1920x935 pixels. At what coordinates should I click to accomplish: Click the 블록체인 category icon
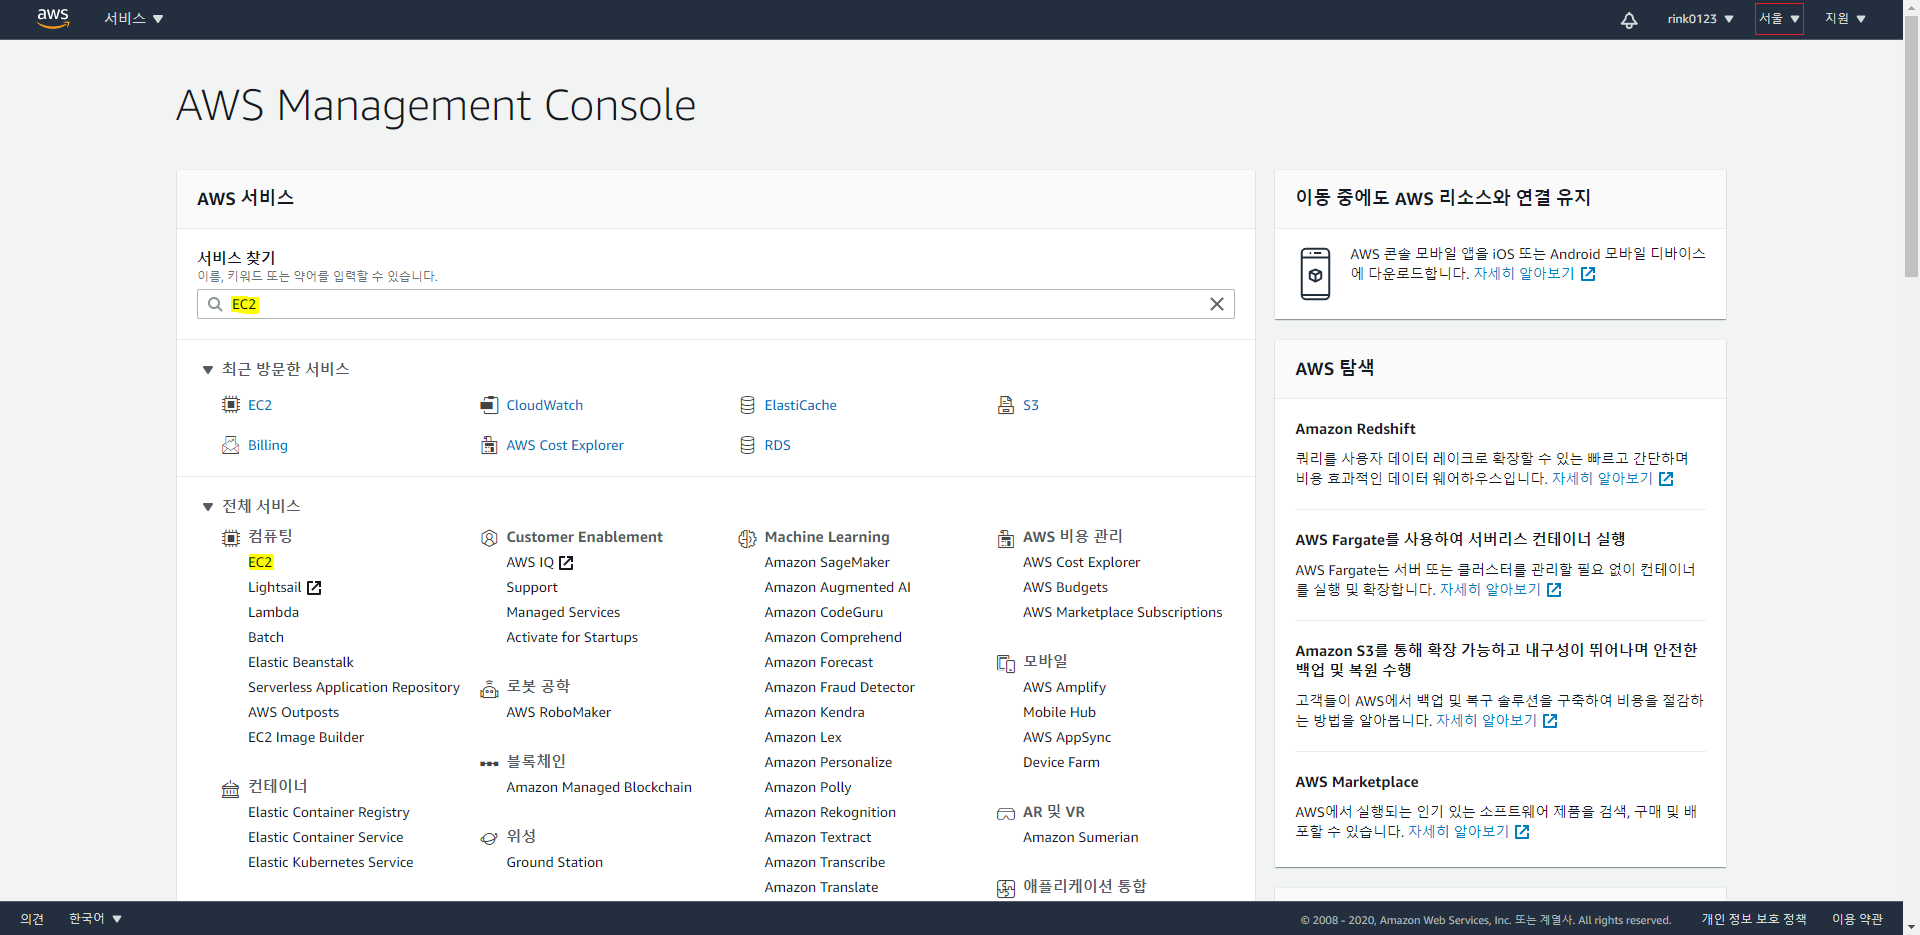click(489, 763)
